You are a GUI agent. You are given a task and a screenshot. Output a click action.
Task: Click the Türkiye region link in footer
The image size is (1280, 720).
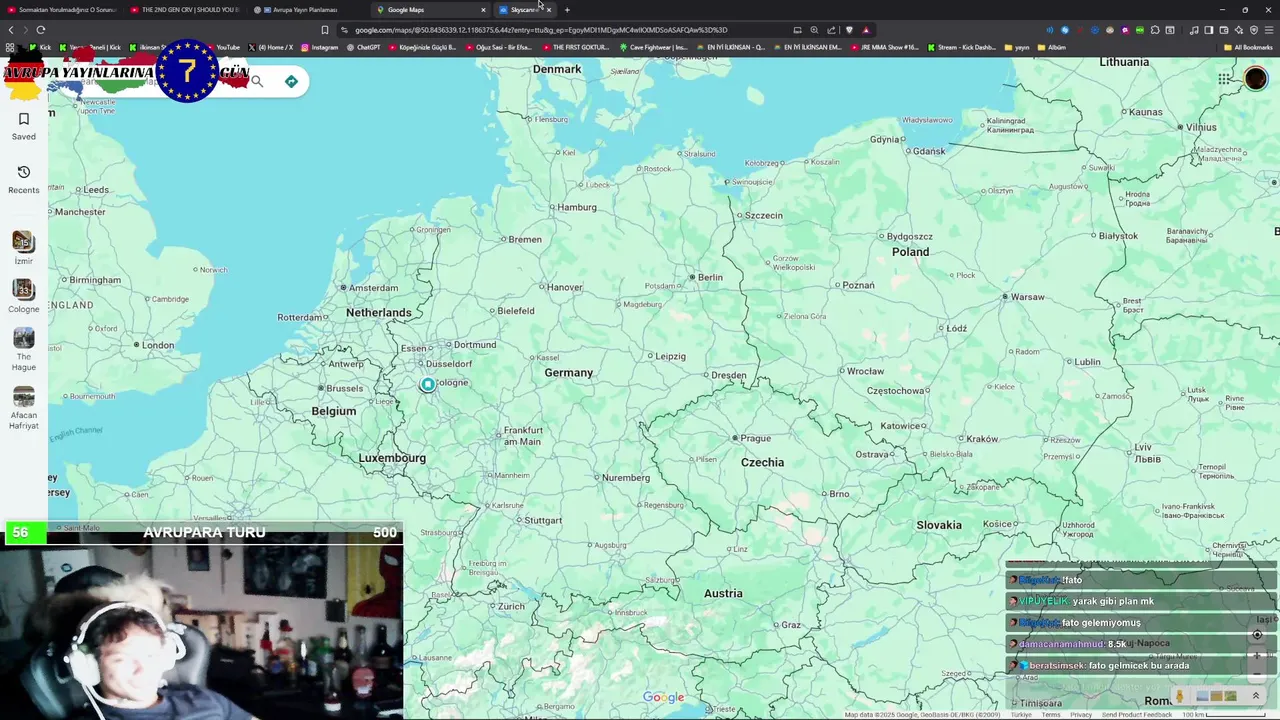pos(1021,715)
